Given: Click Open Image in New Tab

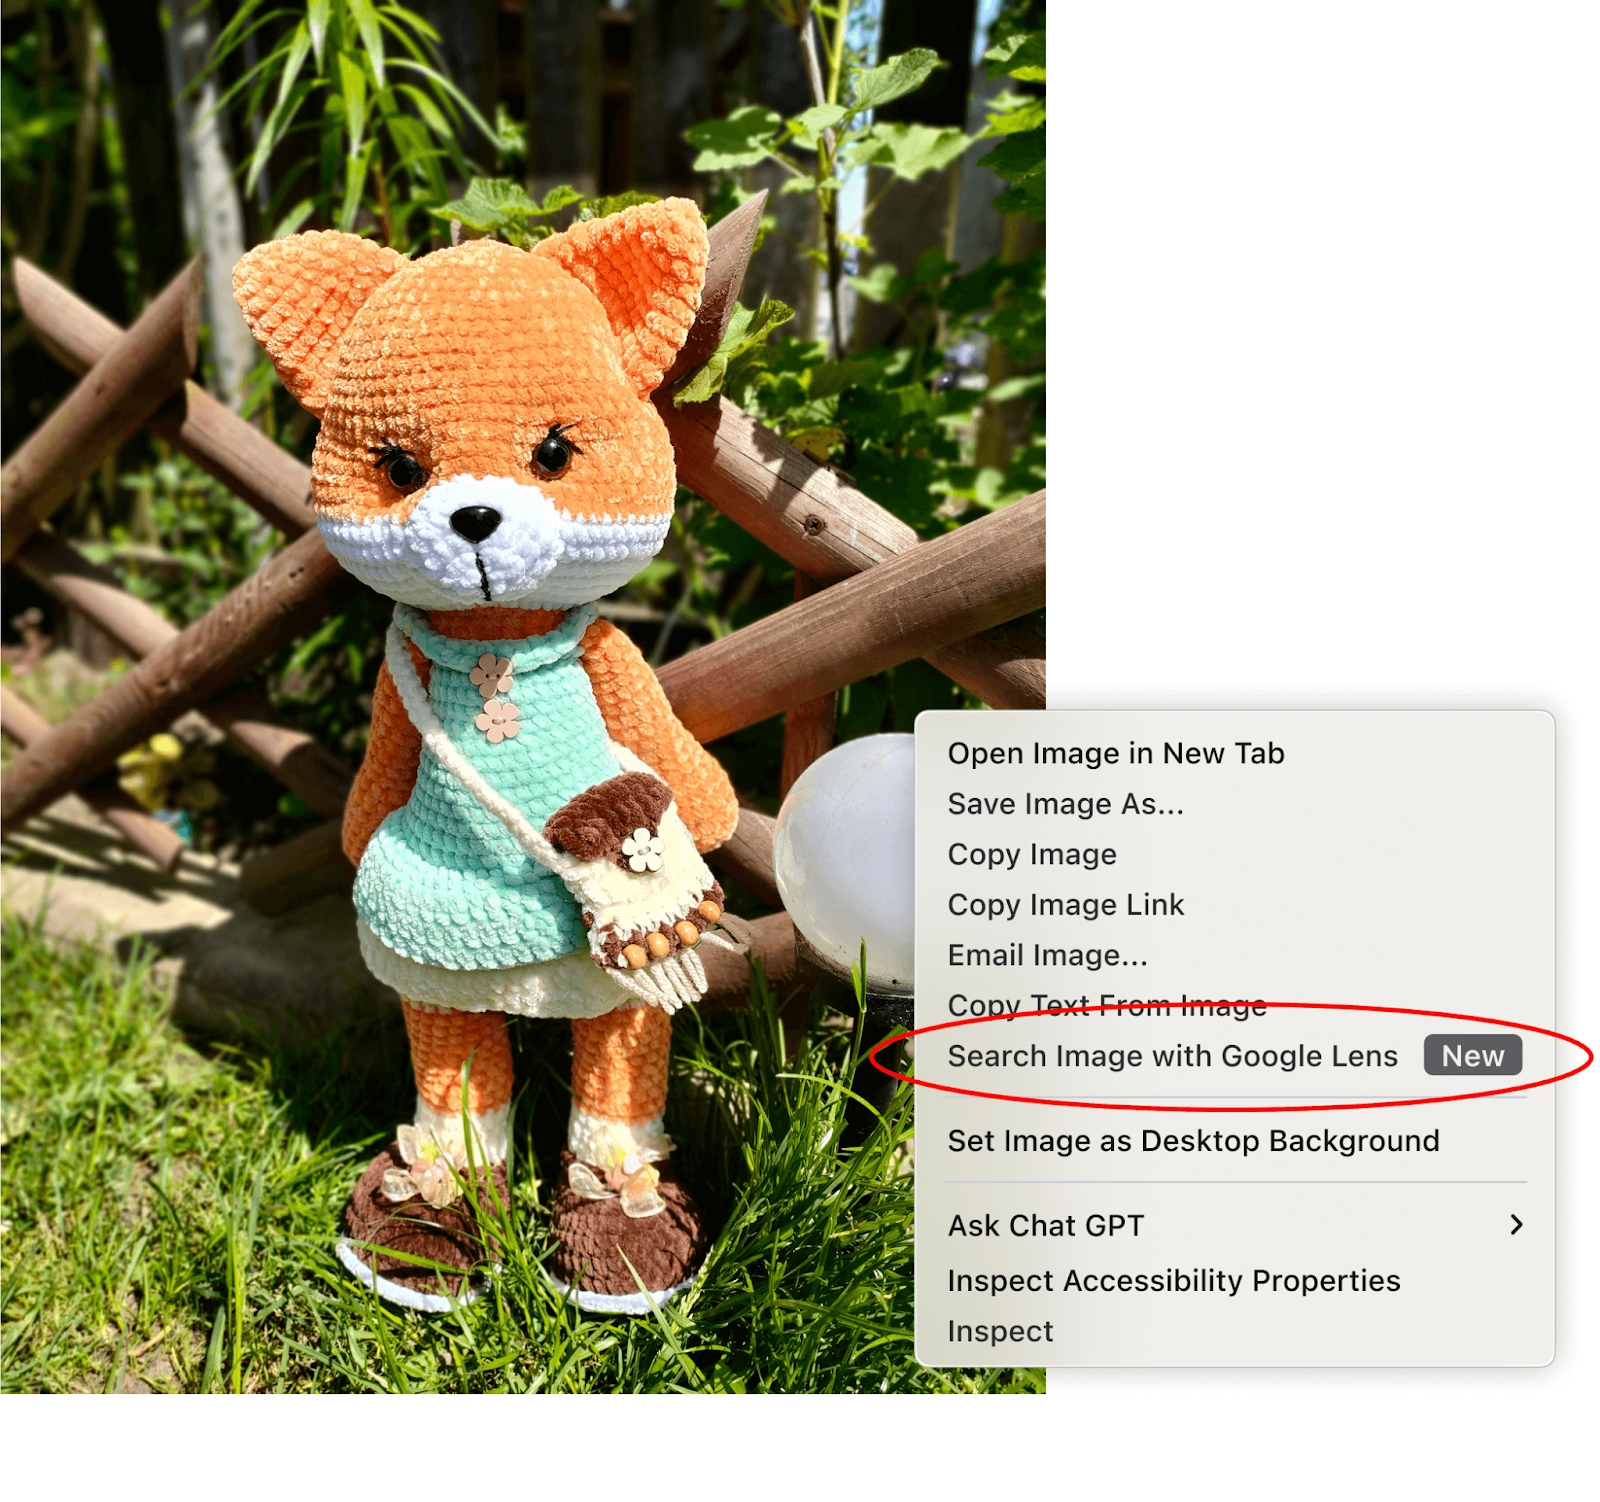Looking at the screenshot, I should pos(1116,754).
